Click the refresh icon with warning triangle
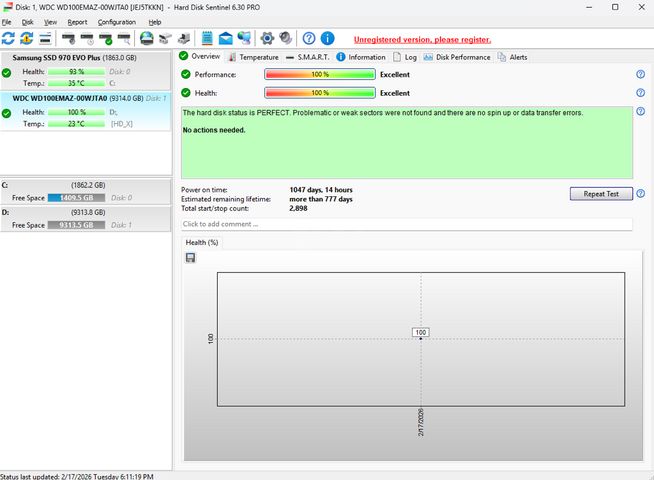This screenshot has width=654, height=480. coord(27,38)
